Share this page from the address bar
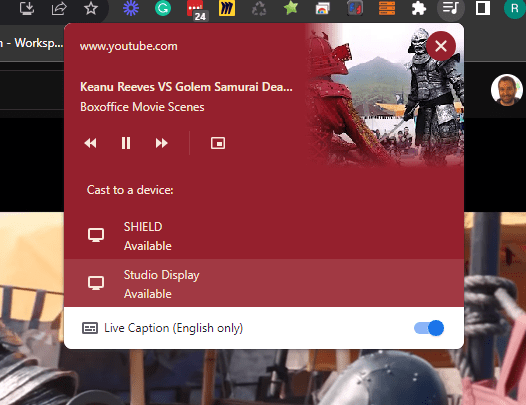The image size is (526, 405). (x=59, y=8)
